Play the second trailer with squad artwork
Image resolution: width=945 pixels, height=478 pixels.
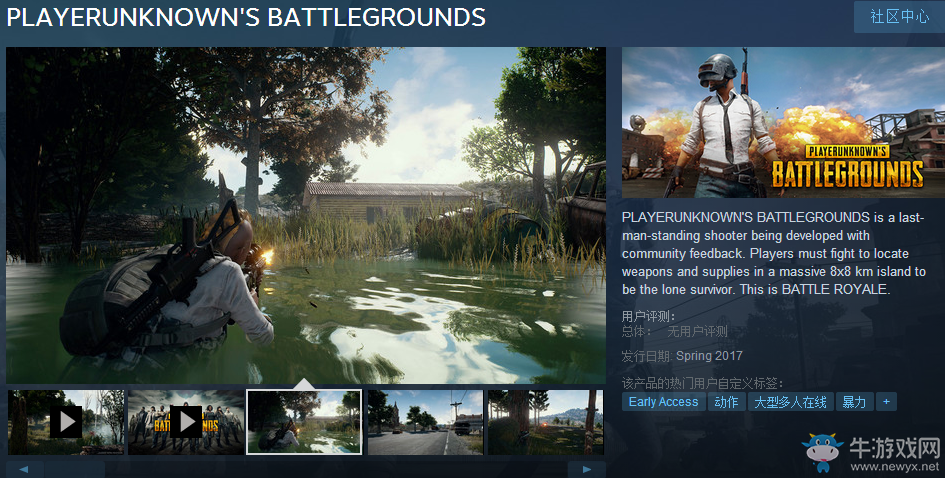pyautogui.click(x=186, y=422)
